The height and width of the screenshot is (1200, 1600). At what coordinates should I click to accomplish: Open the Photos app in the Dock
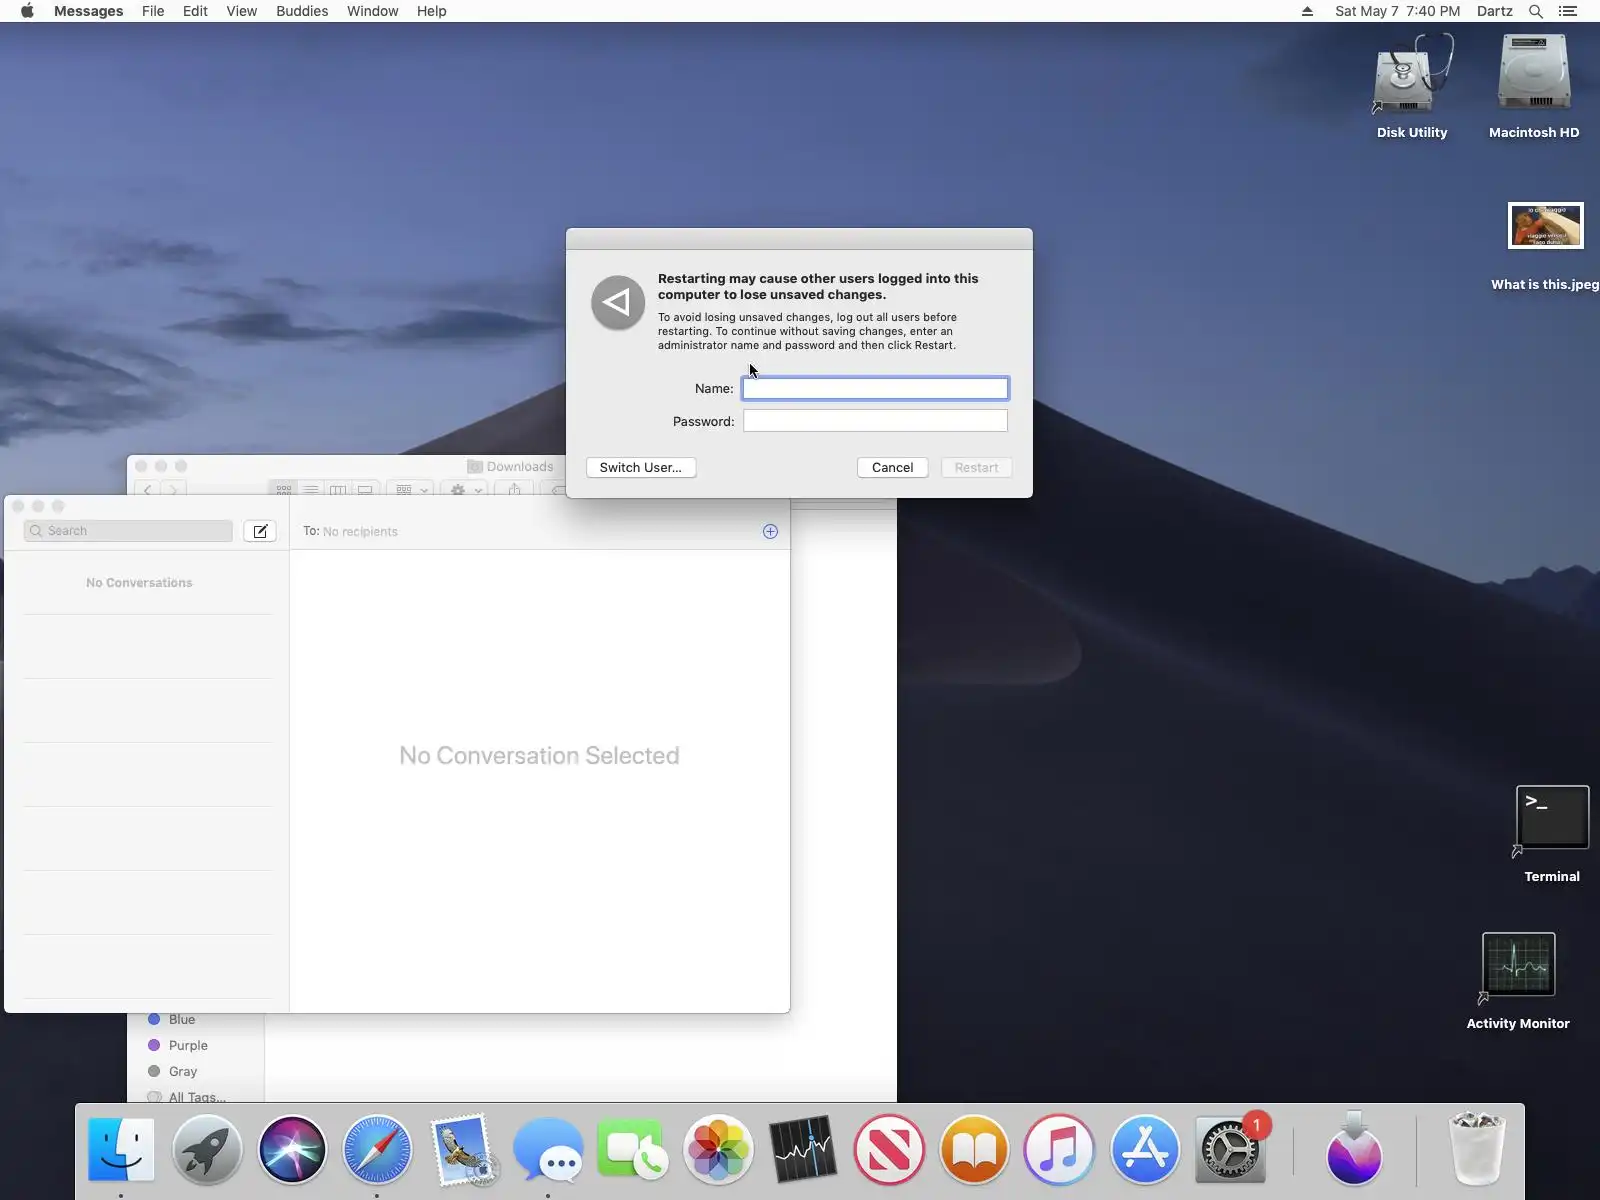pyautogui.click(x=718, y=1150)
